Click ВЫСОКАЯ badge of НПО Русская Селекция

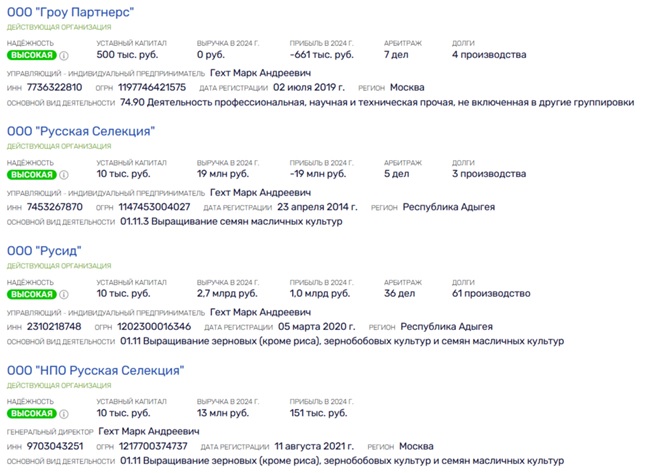pos(32,413)
